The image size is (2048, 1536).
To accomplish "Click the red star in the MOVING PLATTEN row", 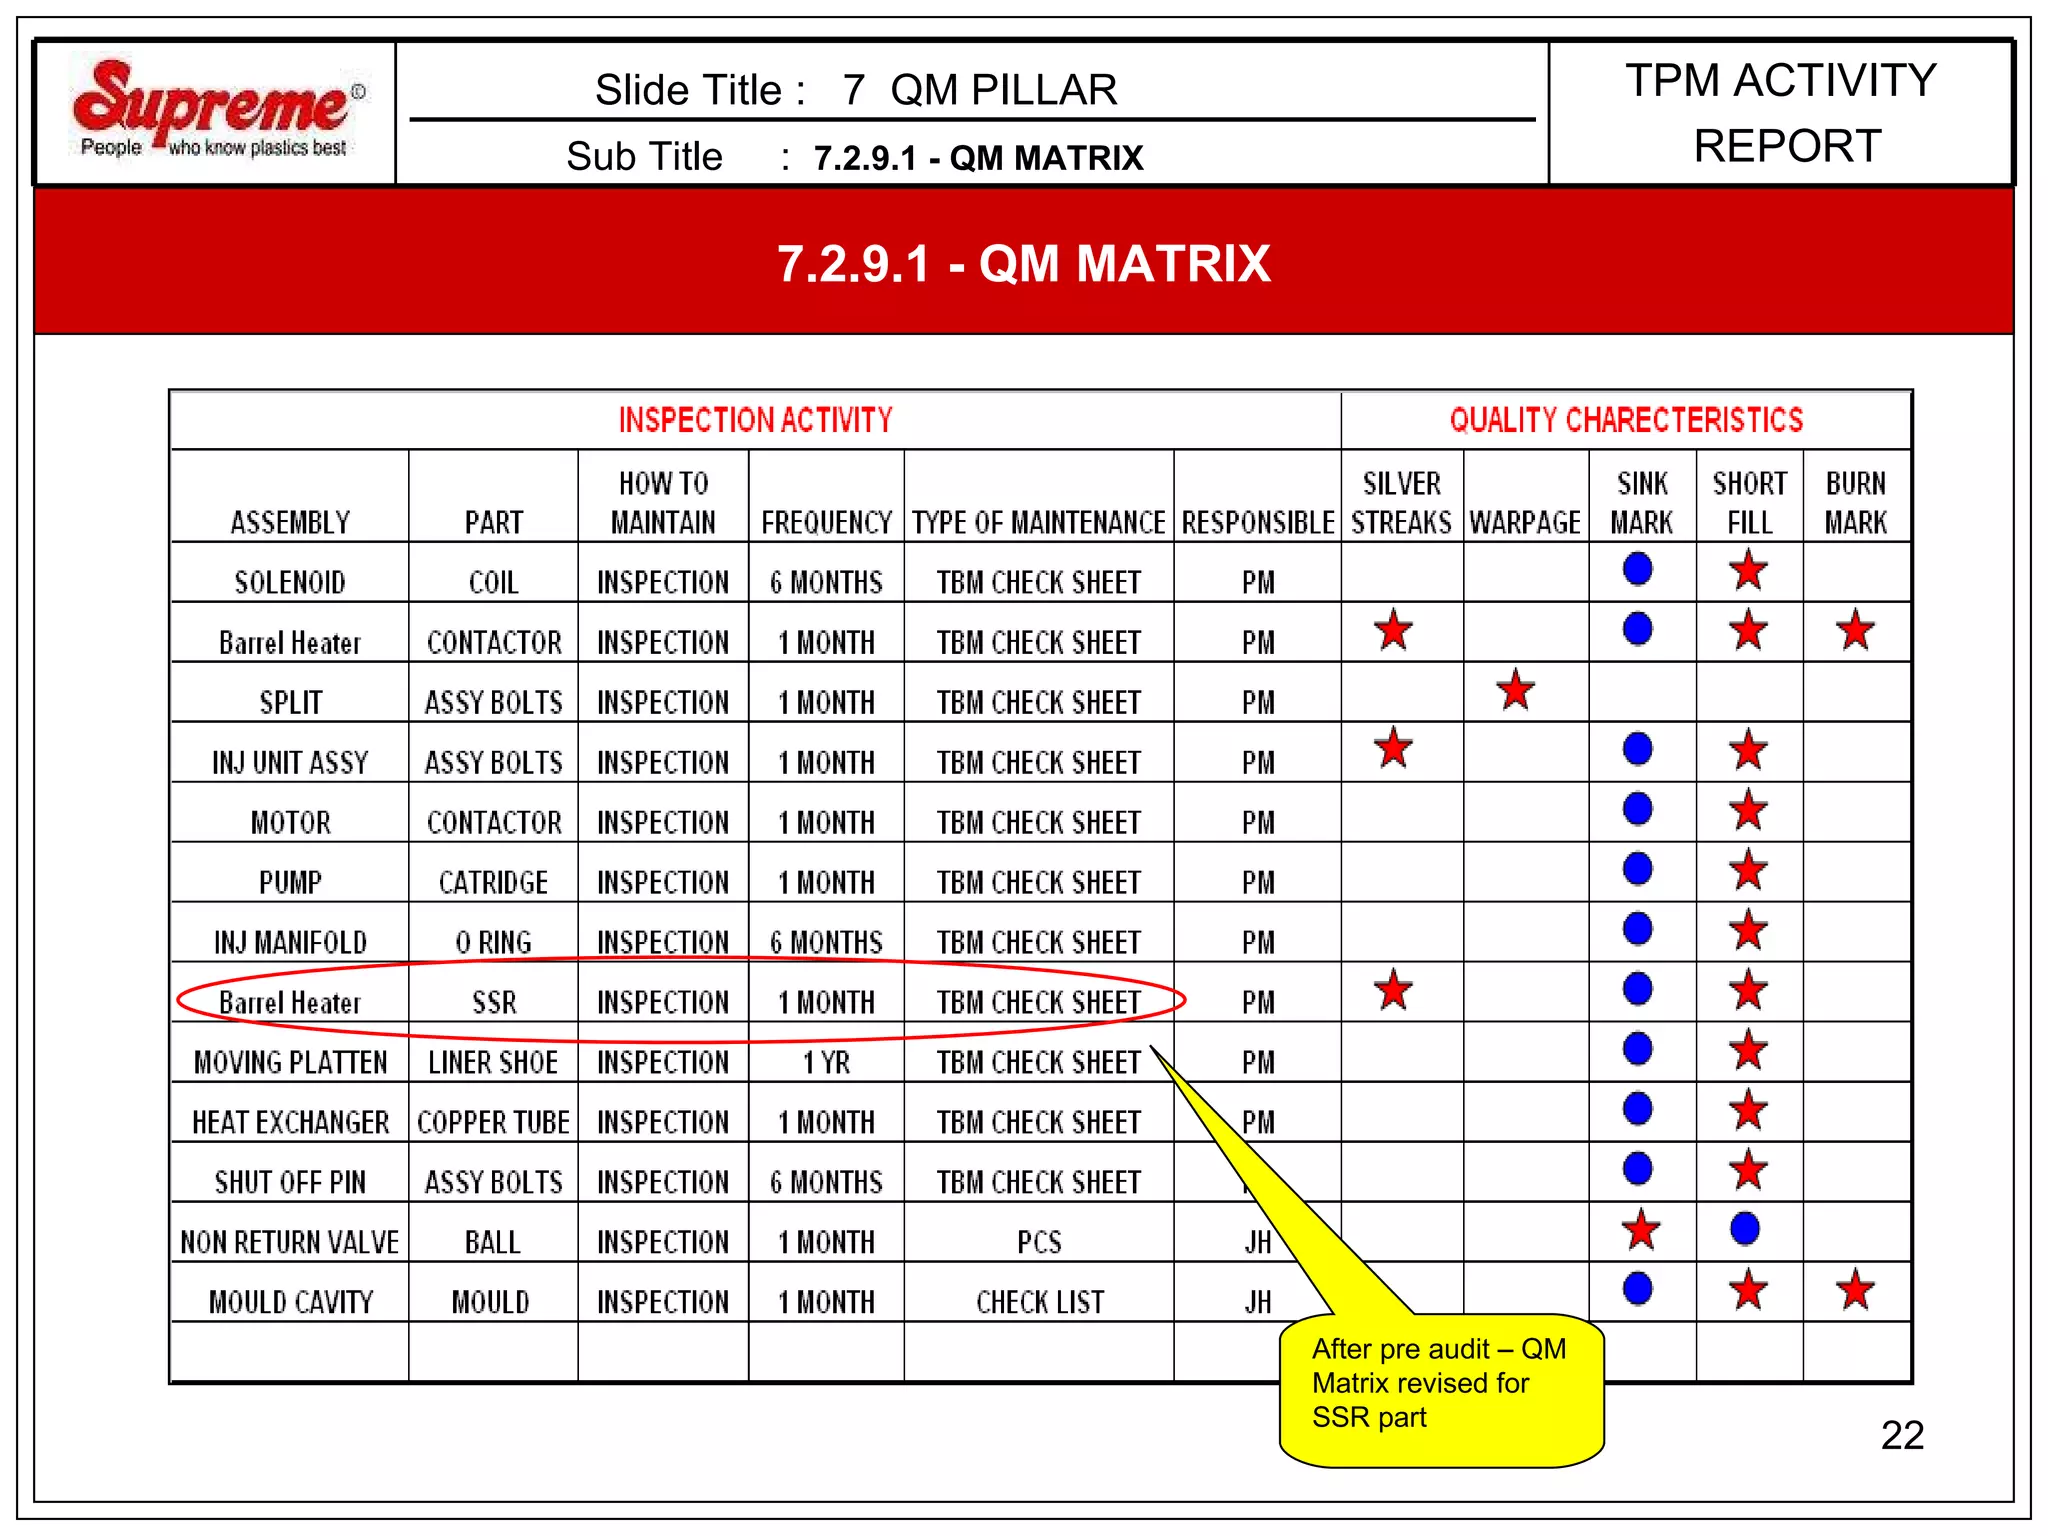I will coord(1748,1050).
